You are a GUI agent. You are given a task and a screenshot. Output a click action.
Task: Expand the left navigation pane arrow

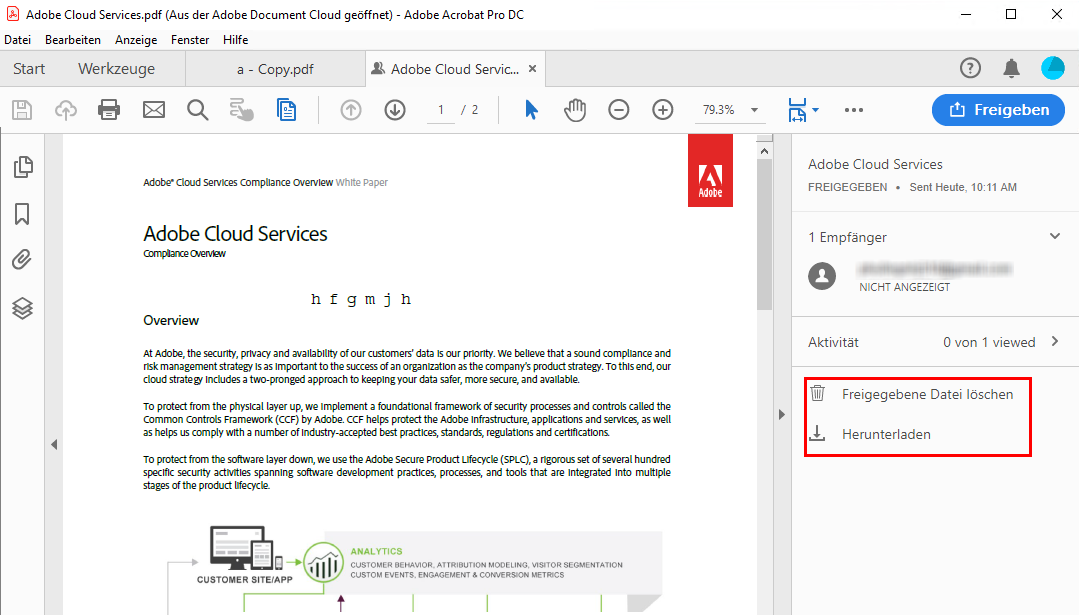(x=54, y=444)
